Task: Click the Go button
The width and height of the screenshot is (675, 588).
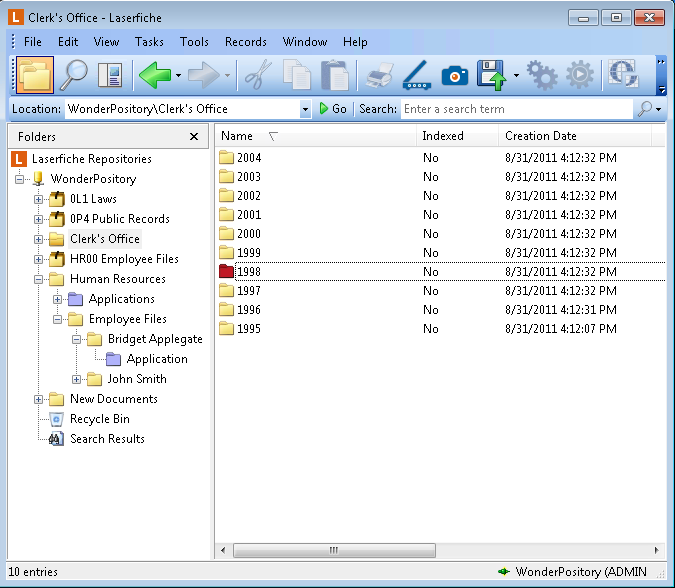Action: pyautogui.click(x=333, y=109)
